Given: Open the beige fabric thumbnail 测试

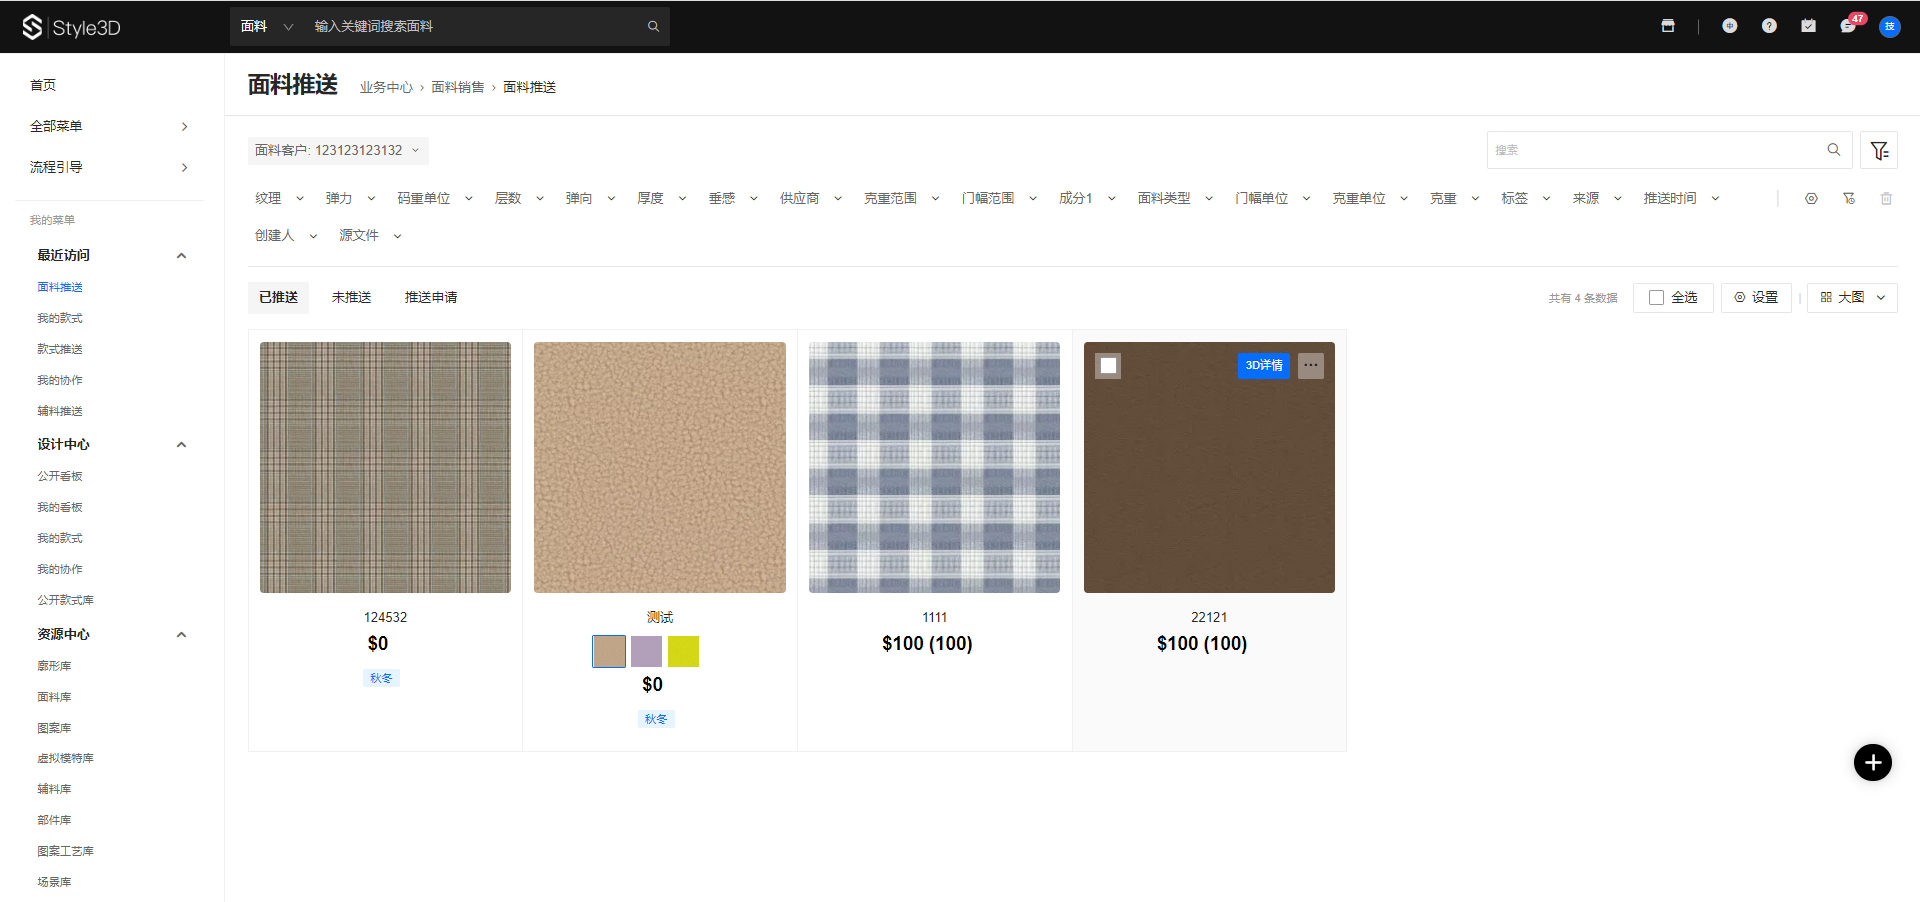Looking at the screenshot, I should pos(660,468).
